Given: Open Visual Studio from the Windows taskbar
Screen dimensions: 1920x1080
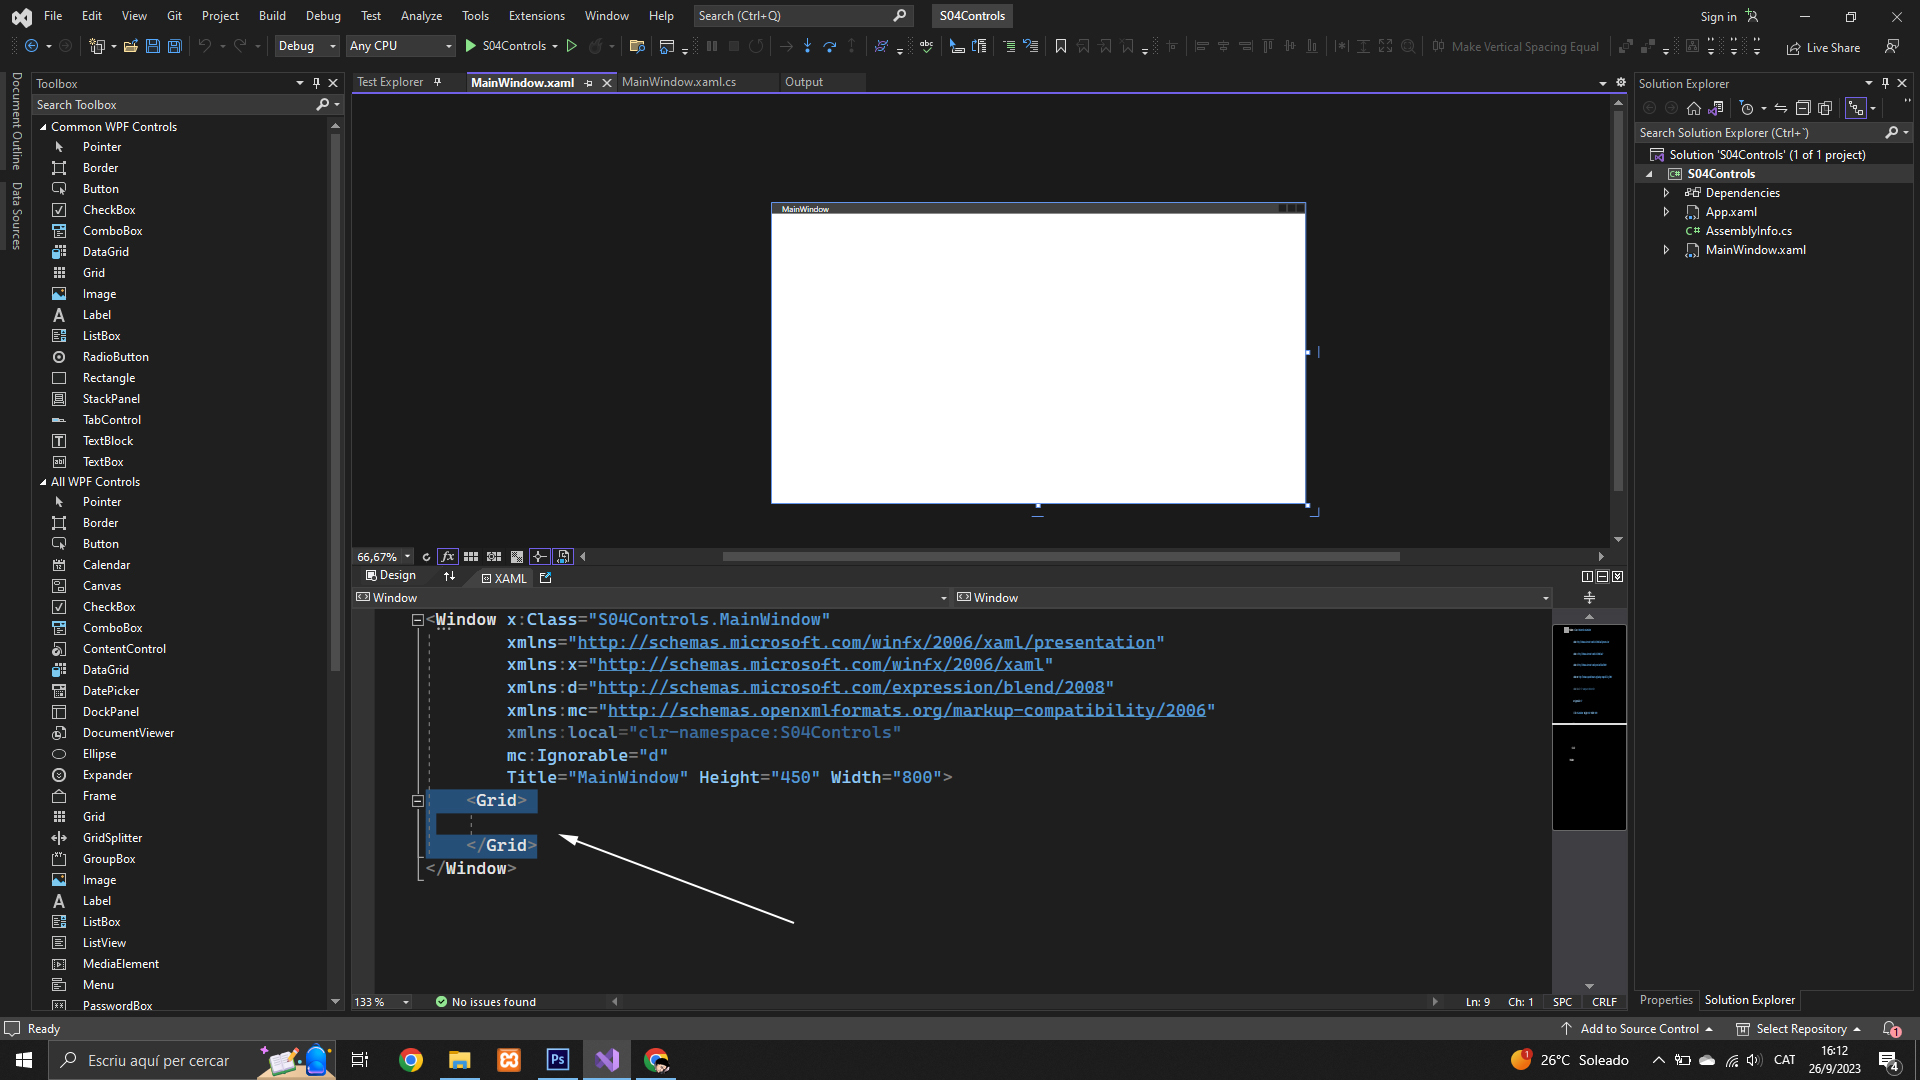Looking at the screenshot, I should point(607,1060).
